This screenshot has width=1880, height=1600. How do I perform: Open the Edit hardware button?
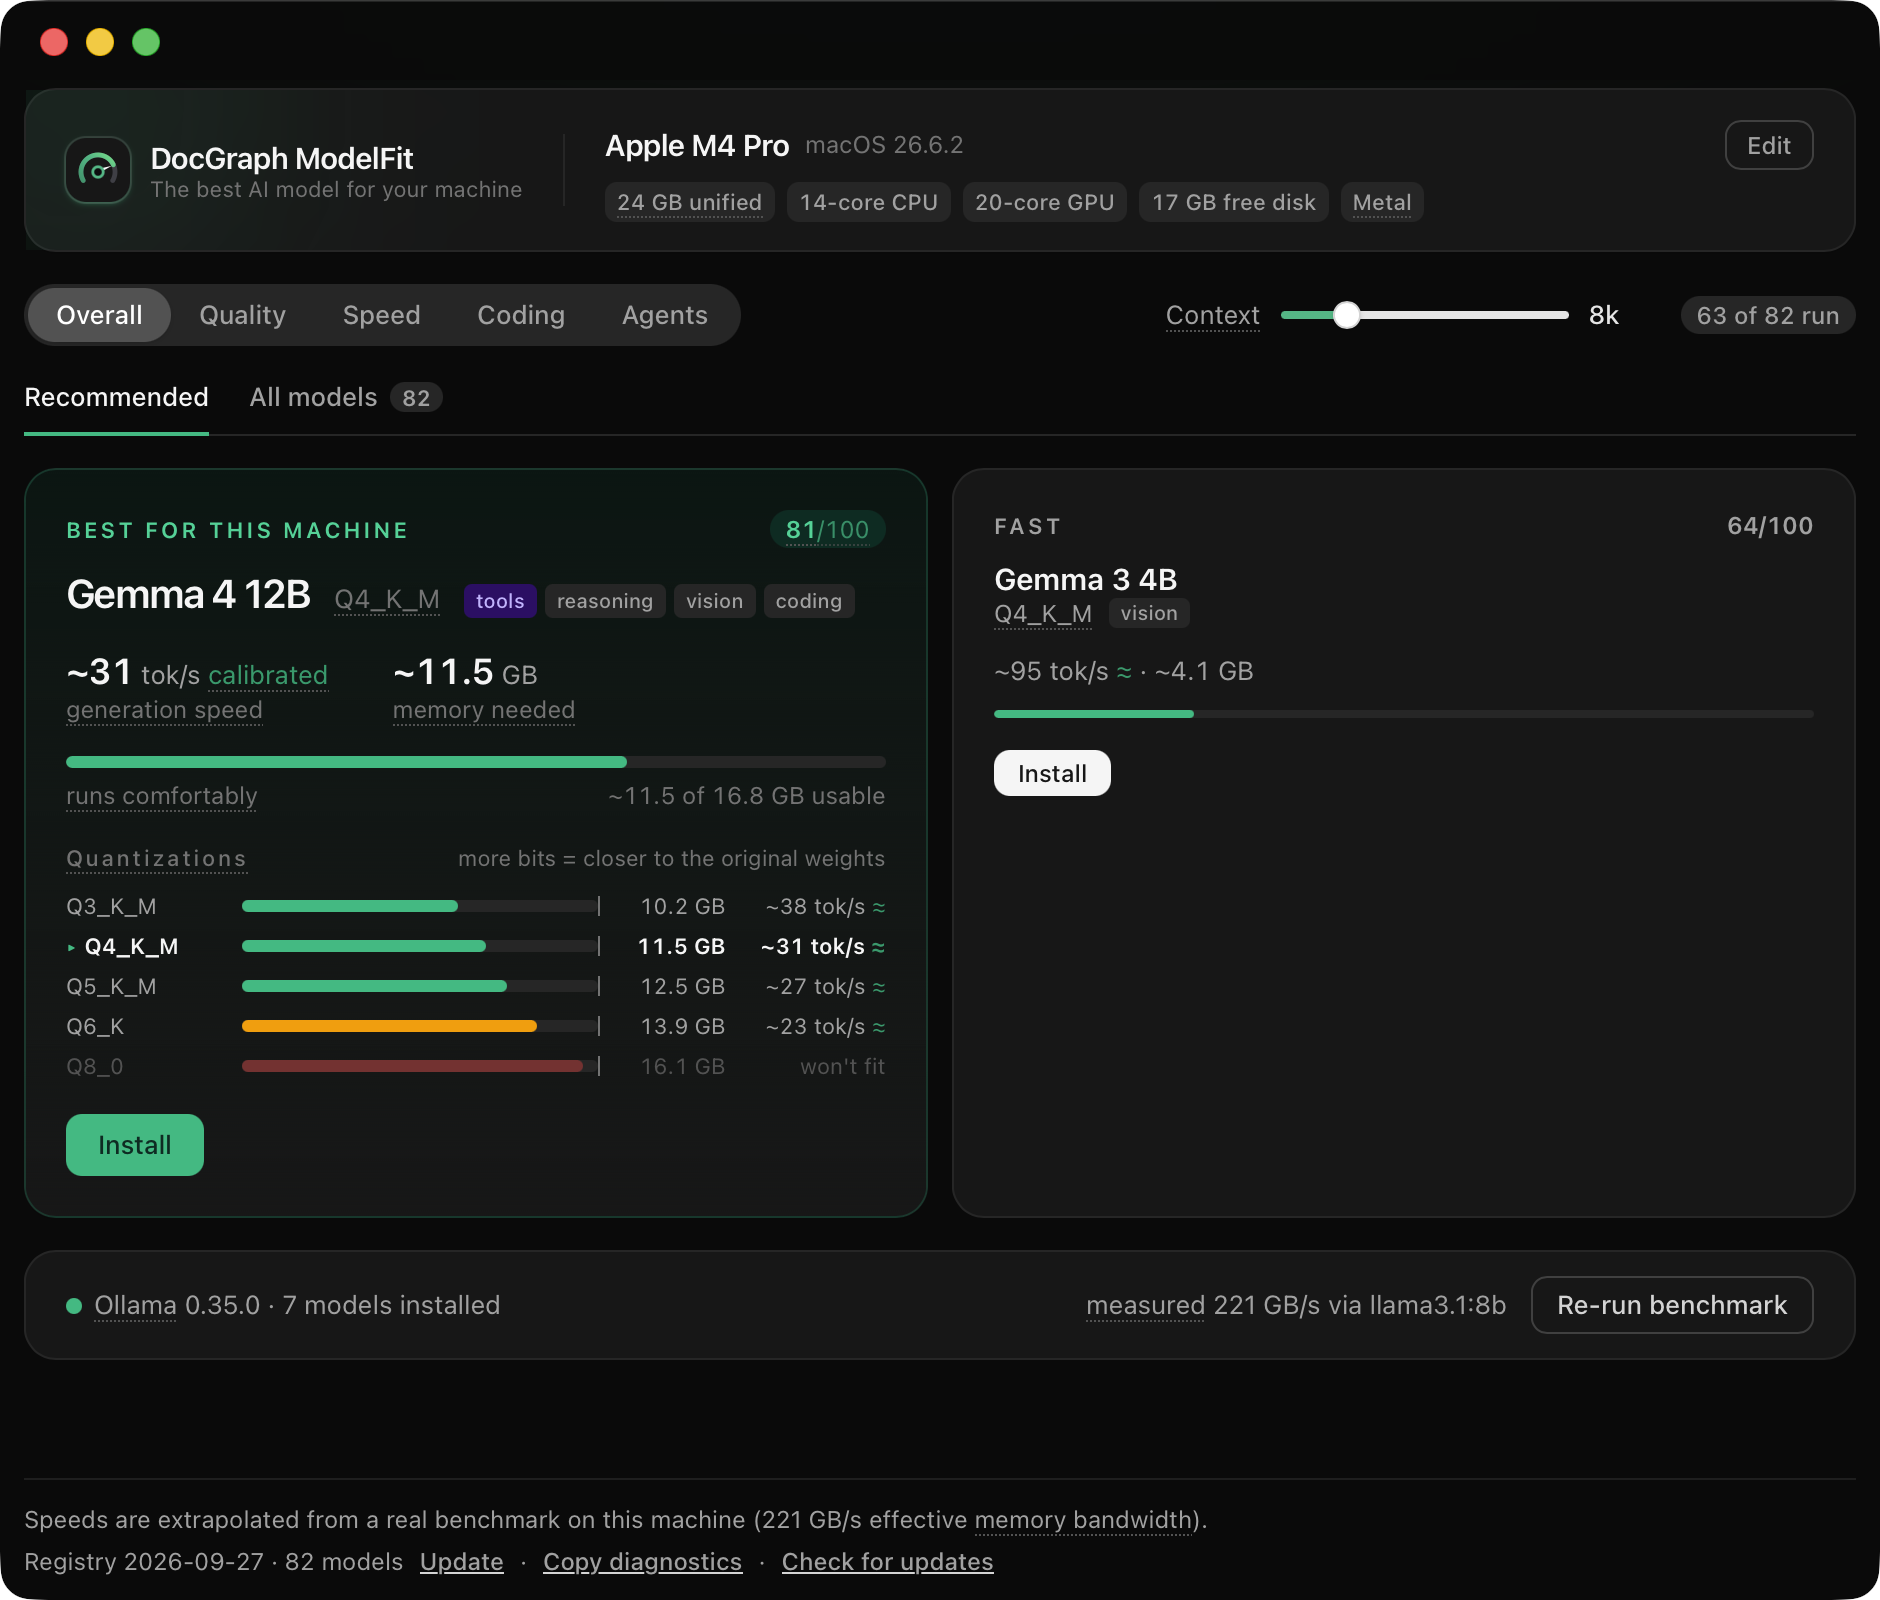[1769, 146]
